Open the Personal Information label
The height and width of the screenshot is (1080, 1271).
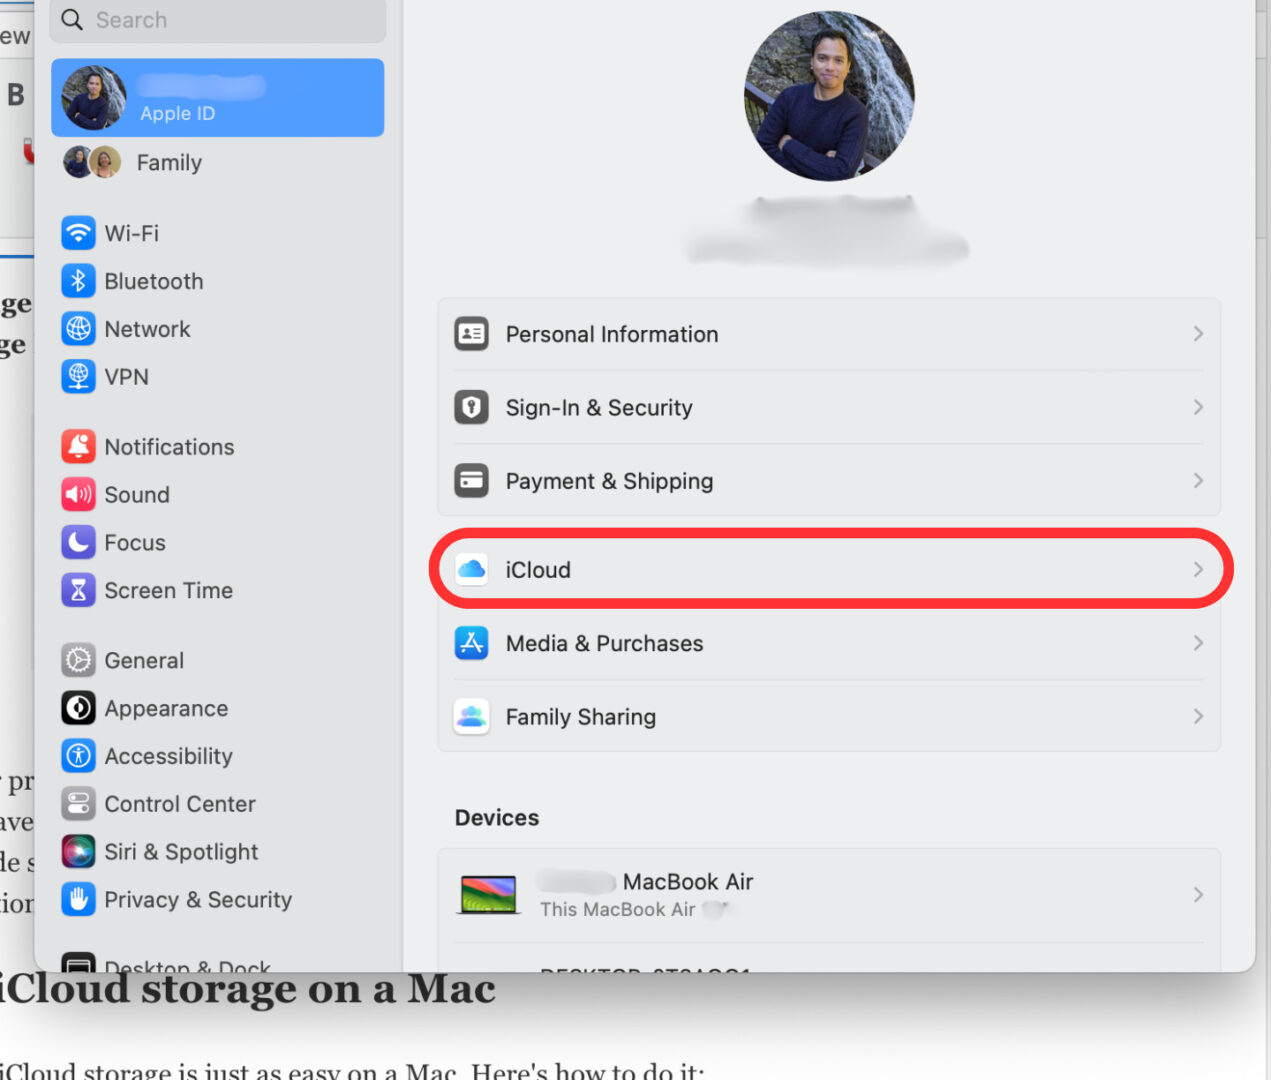pyautogui.click(x=612, y=334)
